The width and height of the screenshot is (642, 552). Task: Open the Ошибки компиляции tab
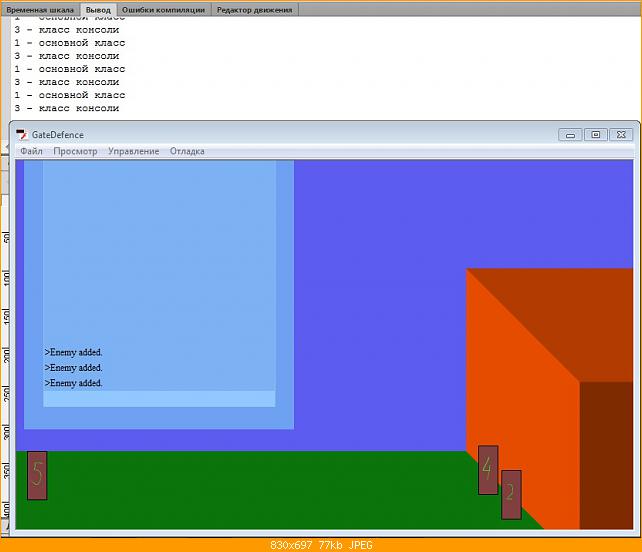pos(163,10)
